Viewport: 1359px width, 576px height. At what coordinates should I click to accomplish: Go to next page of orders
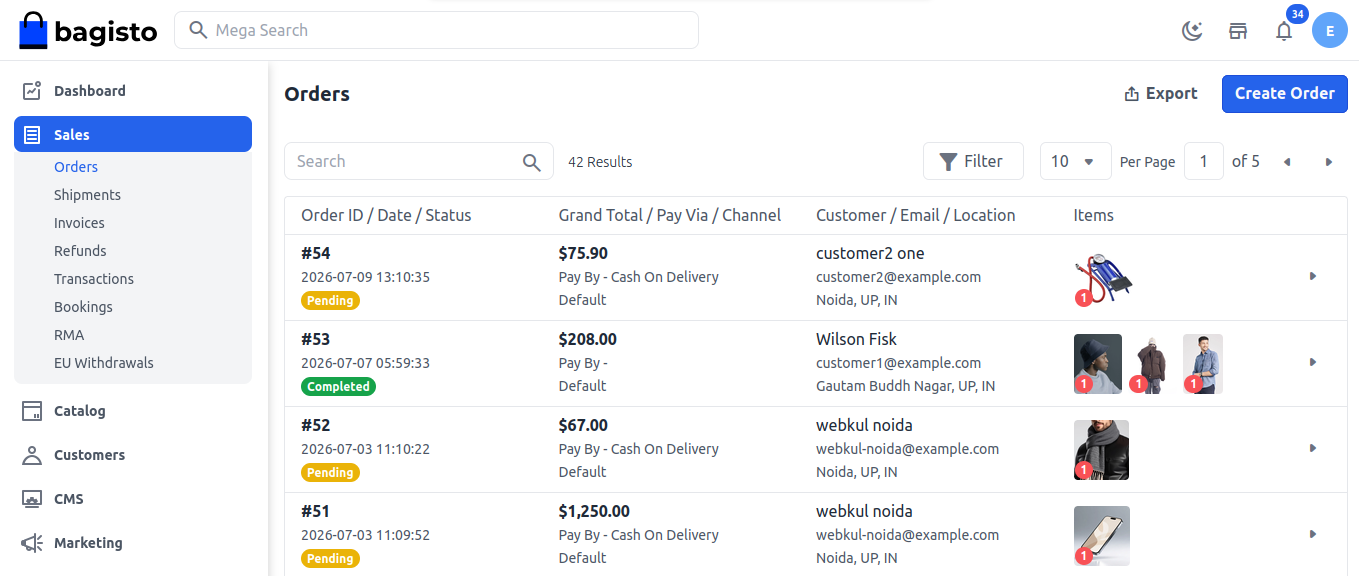pyautogui.click(x=1329, y=162)
